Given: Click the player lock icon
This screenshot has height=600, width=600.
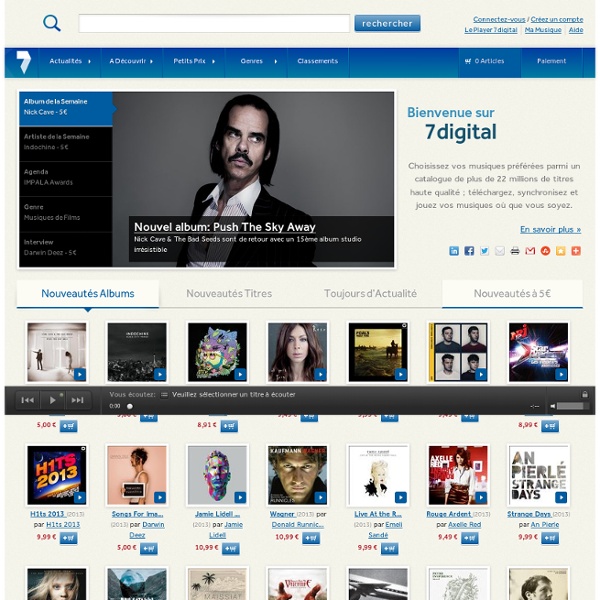Looking at the screenshot, I should pos(585,394).
